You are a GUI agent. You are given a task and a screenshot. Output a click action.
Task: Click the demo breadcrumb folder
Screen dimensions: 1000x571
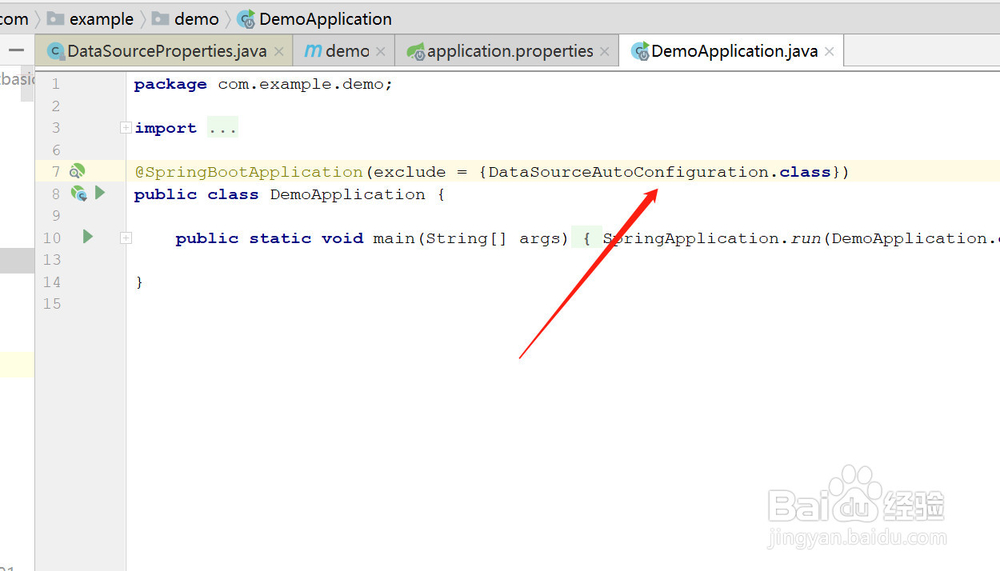(186, 19)
